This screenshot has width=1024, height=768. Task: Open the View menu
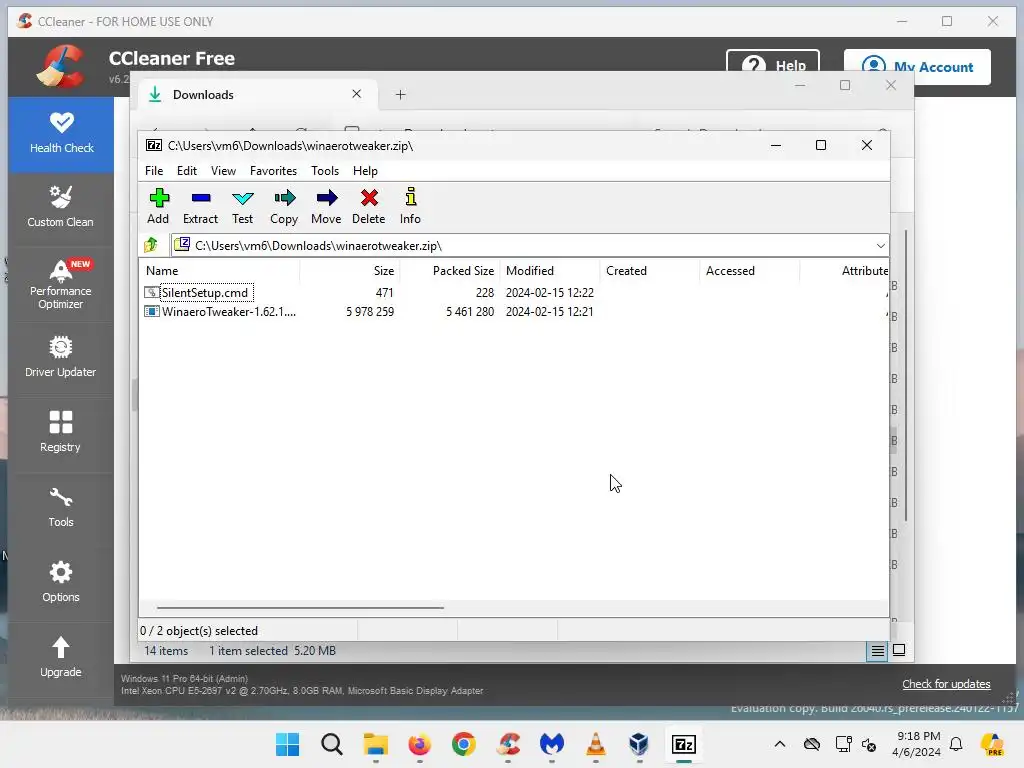click(223, 170)
